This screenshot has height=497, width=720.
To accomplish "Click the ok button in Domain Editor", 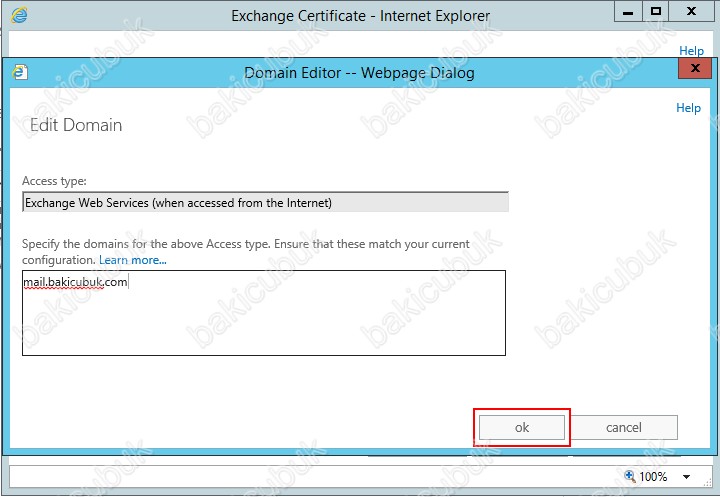I will [522, 428].
